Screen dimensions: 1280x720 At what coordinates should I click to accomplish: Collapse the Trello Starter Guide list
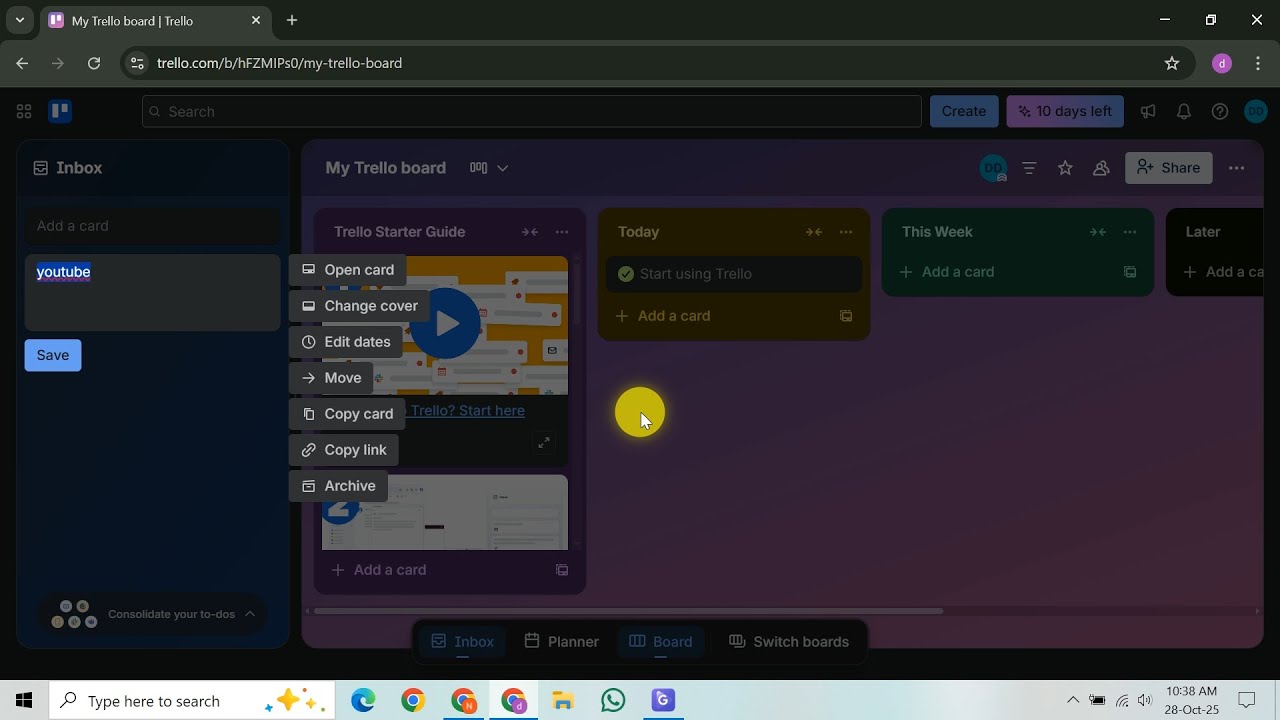pyautogui.click(x=530, y=232)
